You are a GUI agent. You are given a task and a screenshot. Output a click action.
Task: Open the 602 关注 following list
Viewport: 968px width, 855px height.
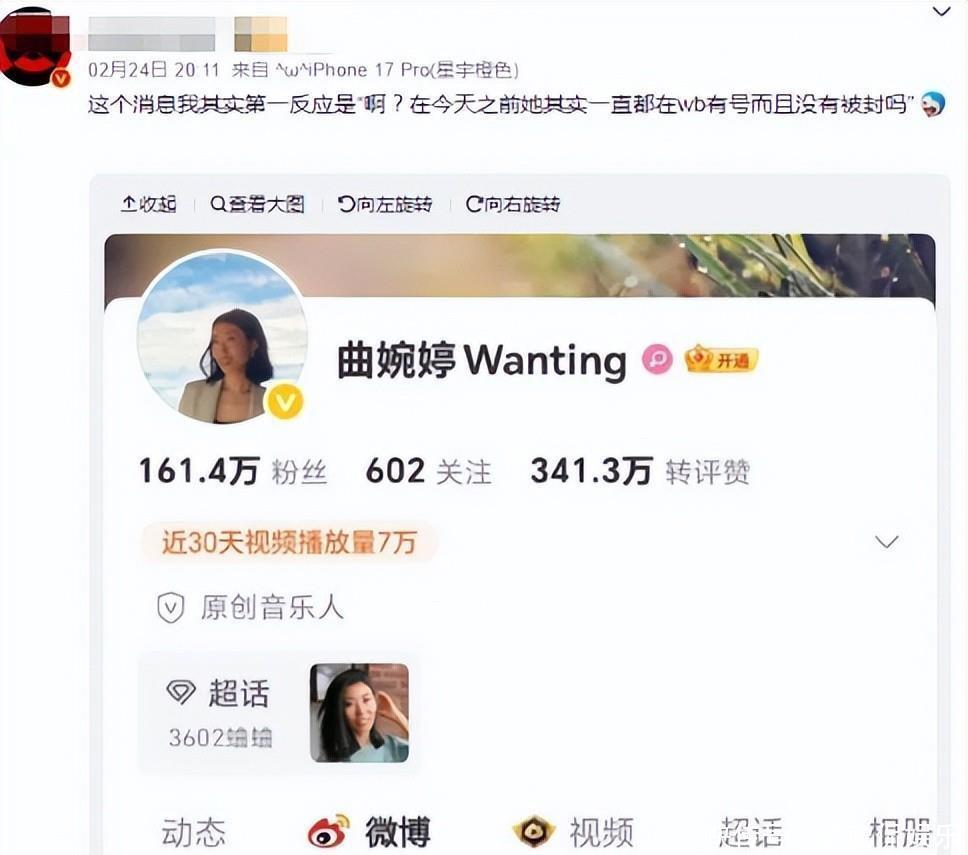coord(428,472)
